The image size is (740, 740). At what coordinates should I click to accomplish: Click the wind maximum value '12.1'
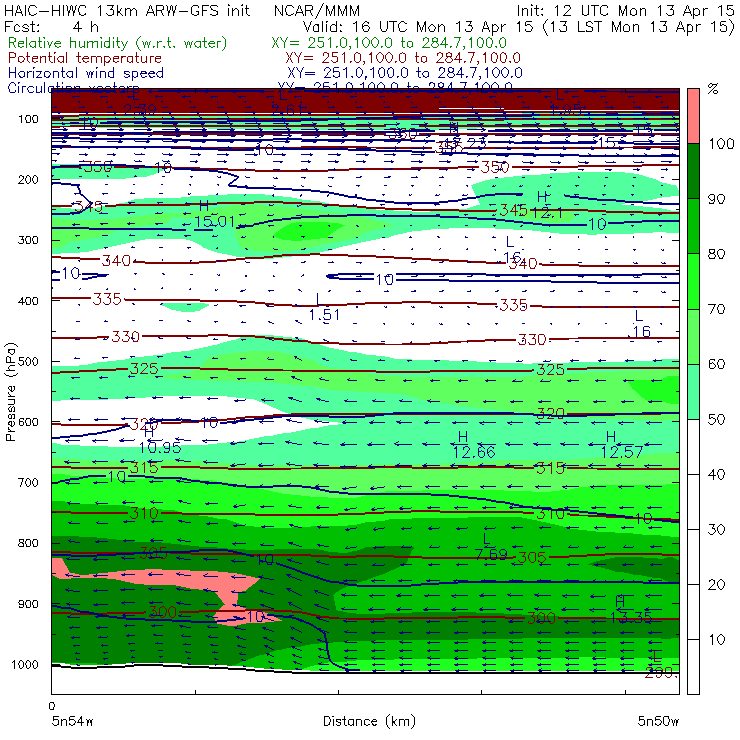click(547, 213)
